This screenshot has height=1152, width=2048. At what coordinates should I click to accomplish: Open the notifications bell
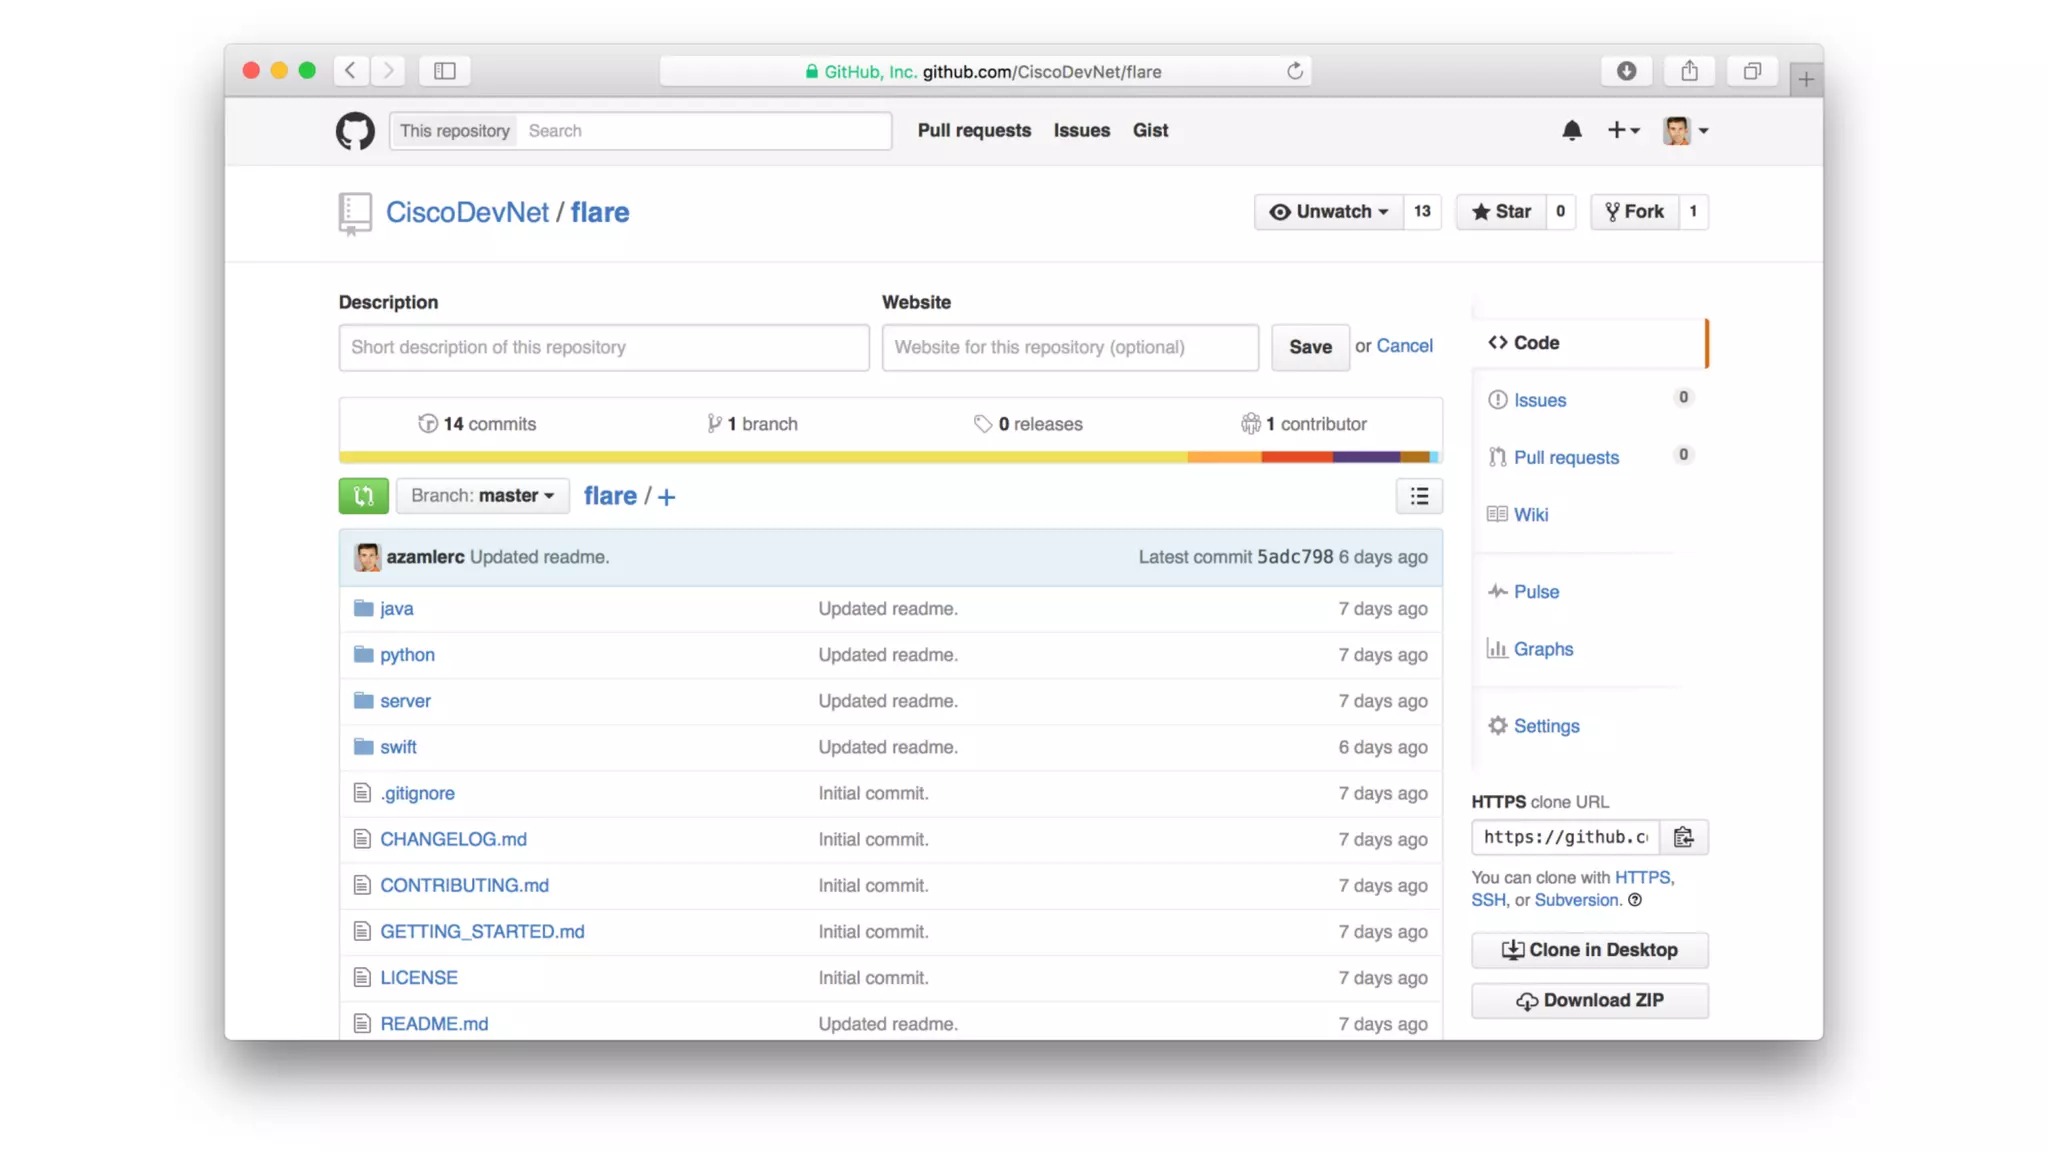[1571, 131]
